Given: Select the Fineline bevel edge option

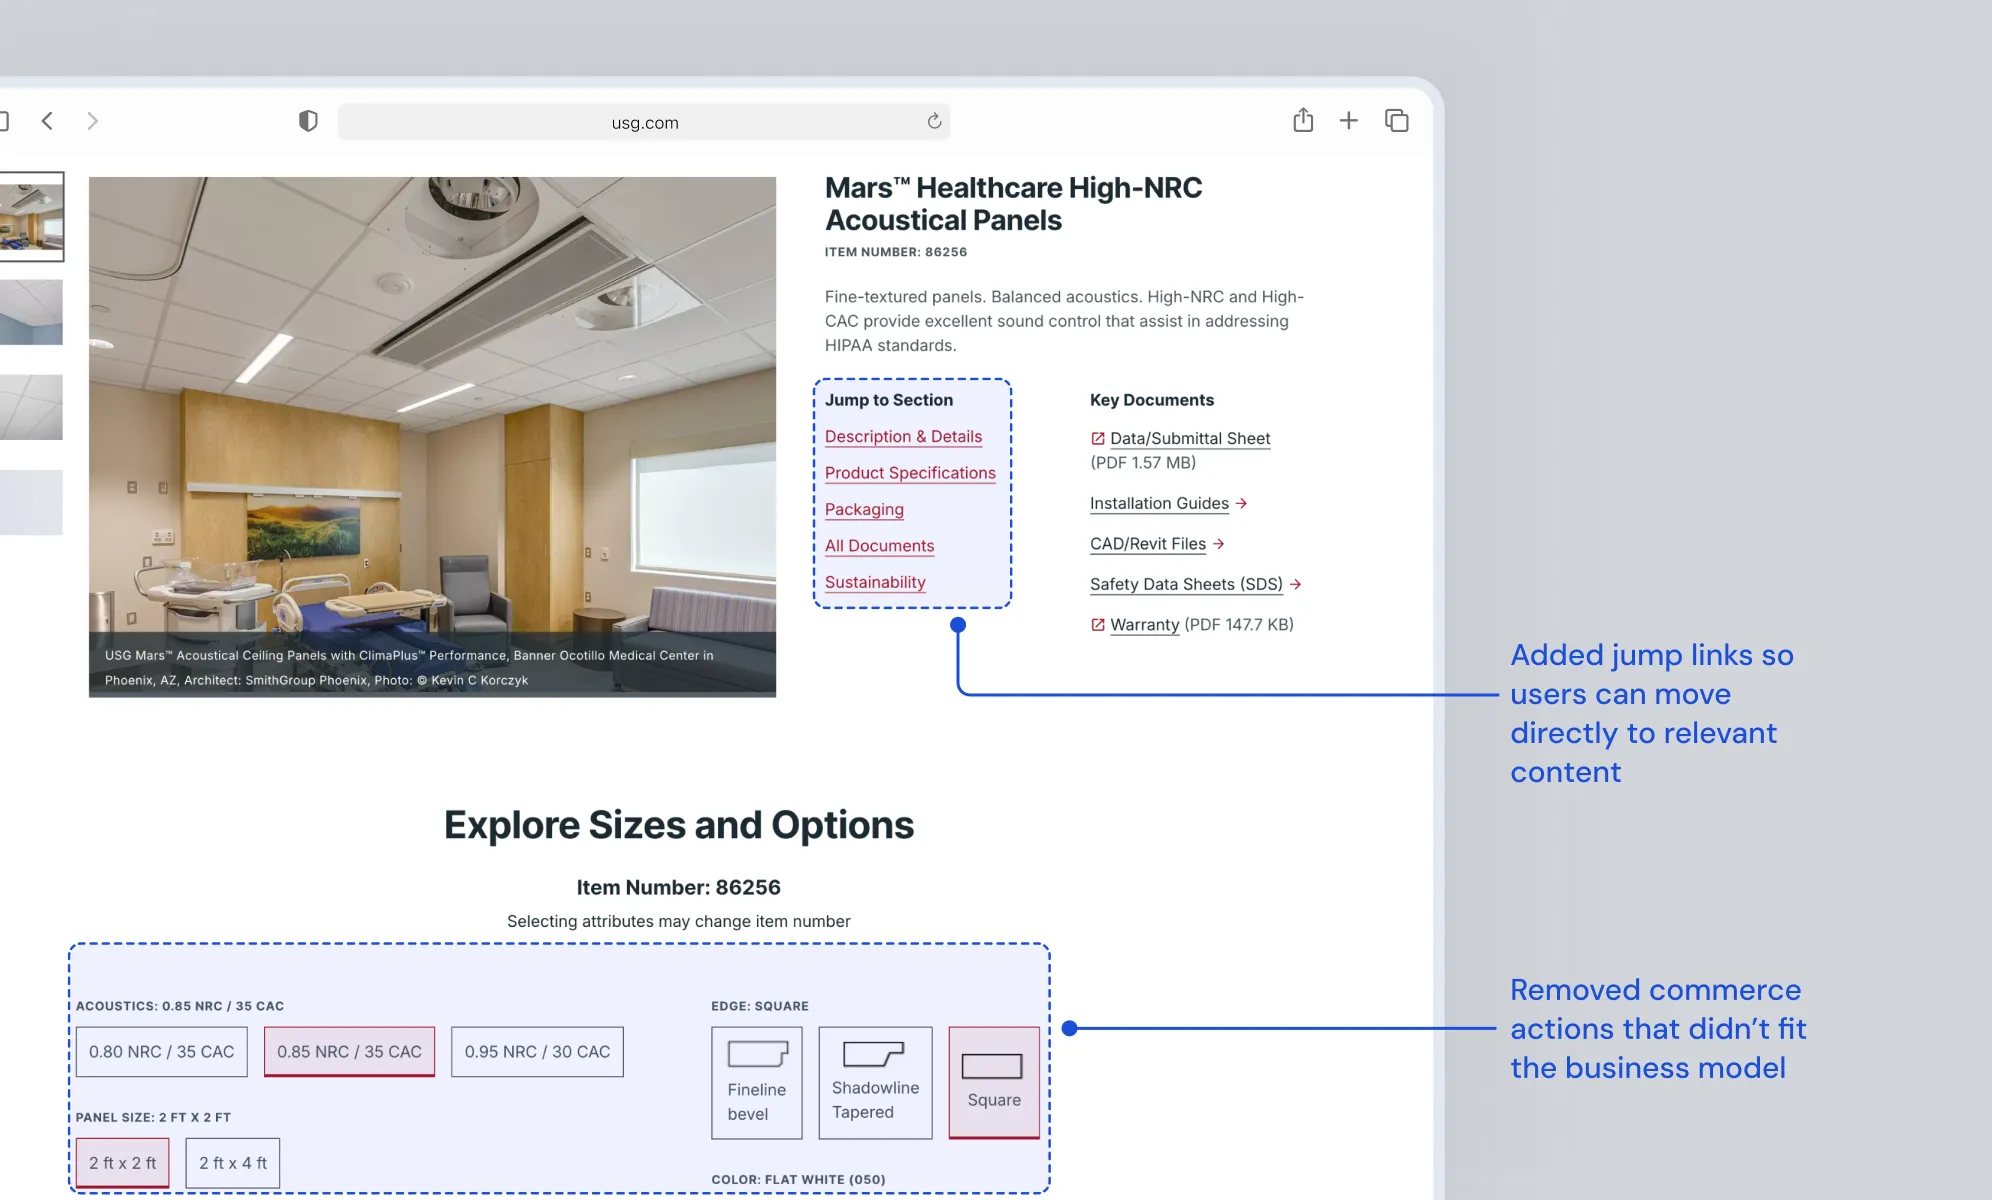Looking at the screenshot, I should (x=757, y=1083).
